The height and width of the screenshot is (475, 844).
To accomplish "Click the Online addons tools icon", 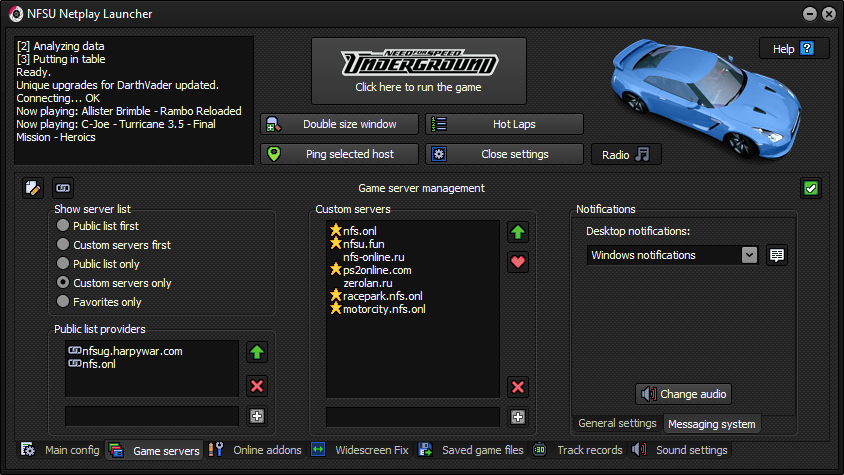I will (216, 450).
